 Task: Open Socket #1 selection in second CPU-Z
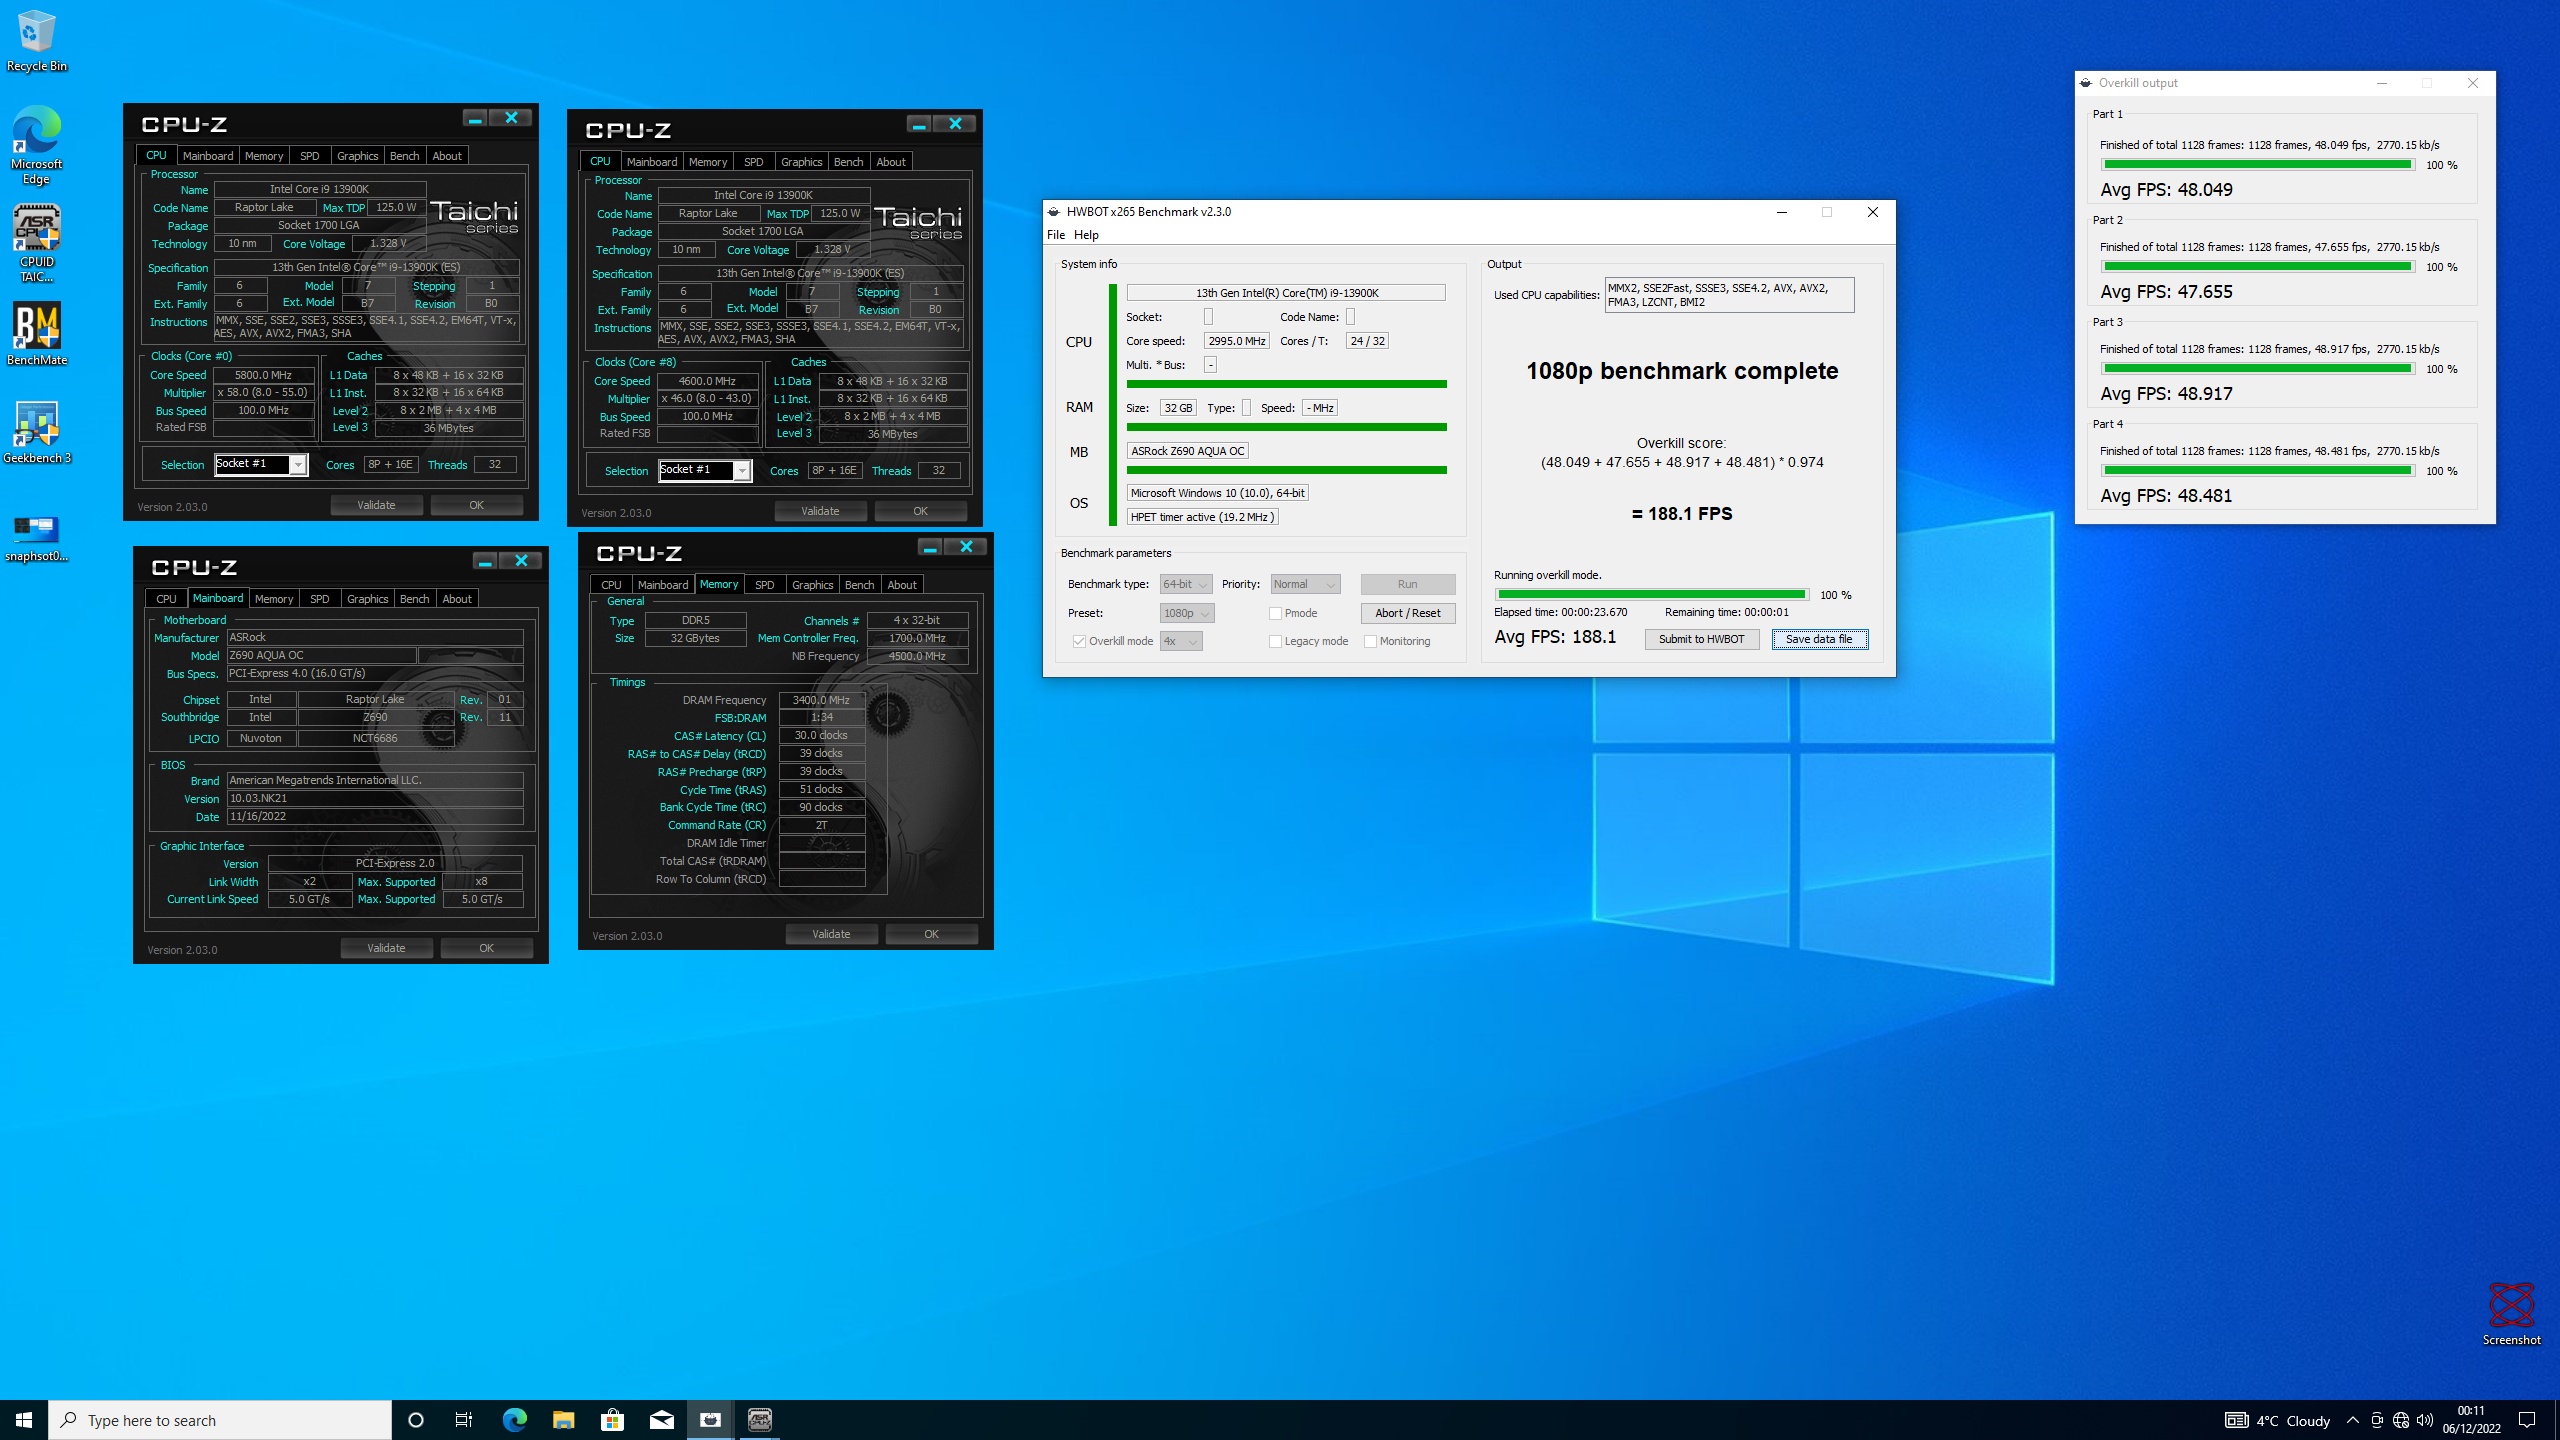tap(704, 470)
